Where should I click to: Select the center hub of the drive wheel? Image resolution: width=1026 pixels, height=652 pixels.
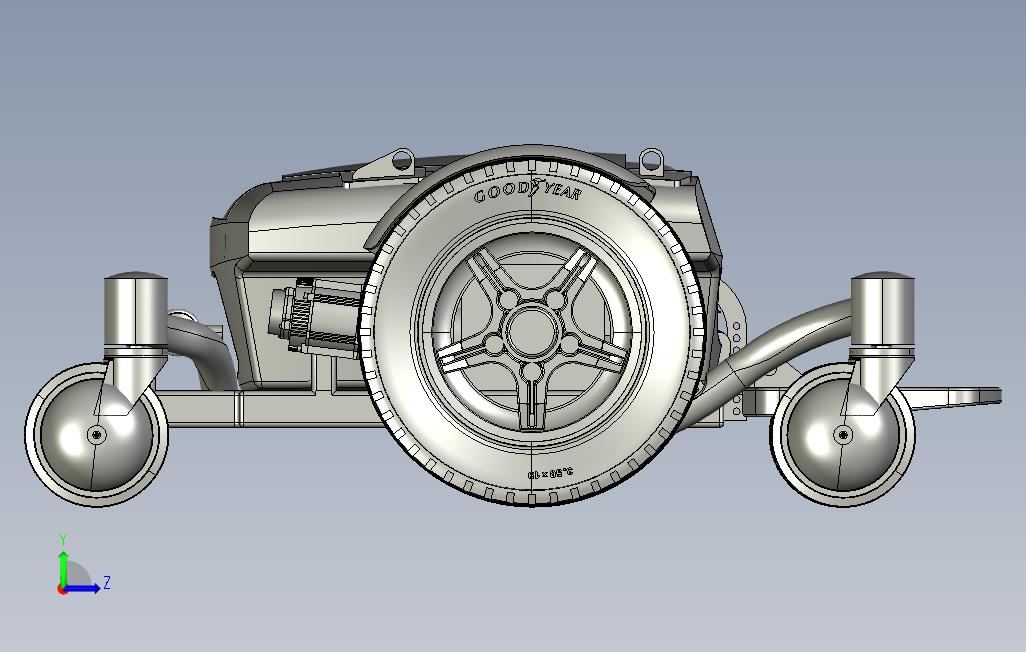click(x=531, y=331)
